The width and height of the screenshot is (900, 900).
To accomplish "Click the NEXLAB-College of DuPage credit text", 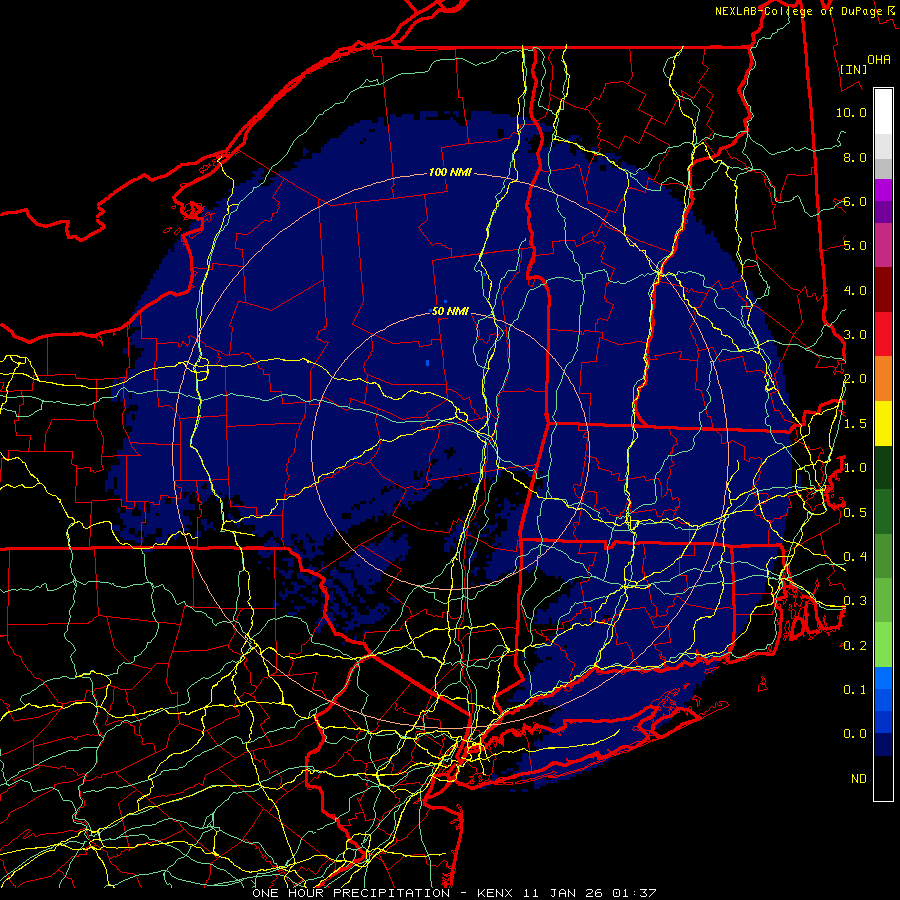I will pyautogui.click(x=798, y=11).
